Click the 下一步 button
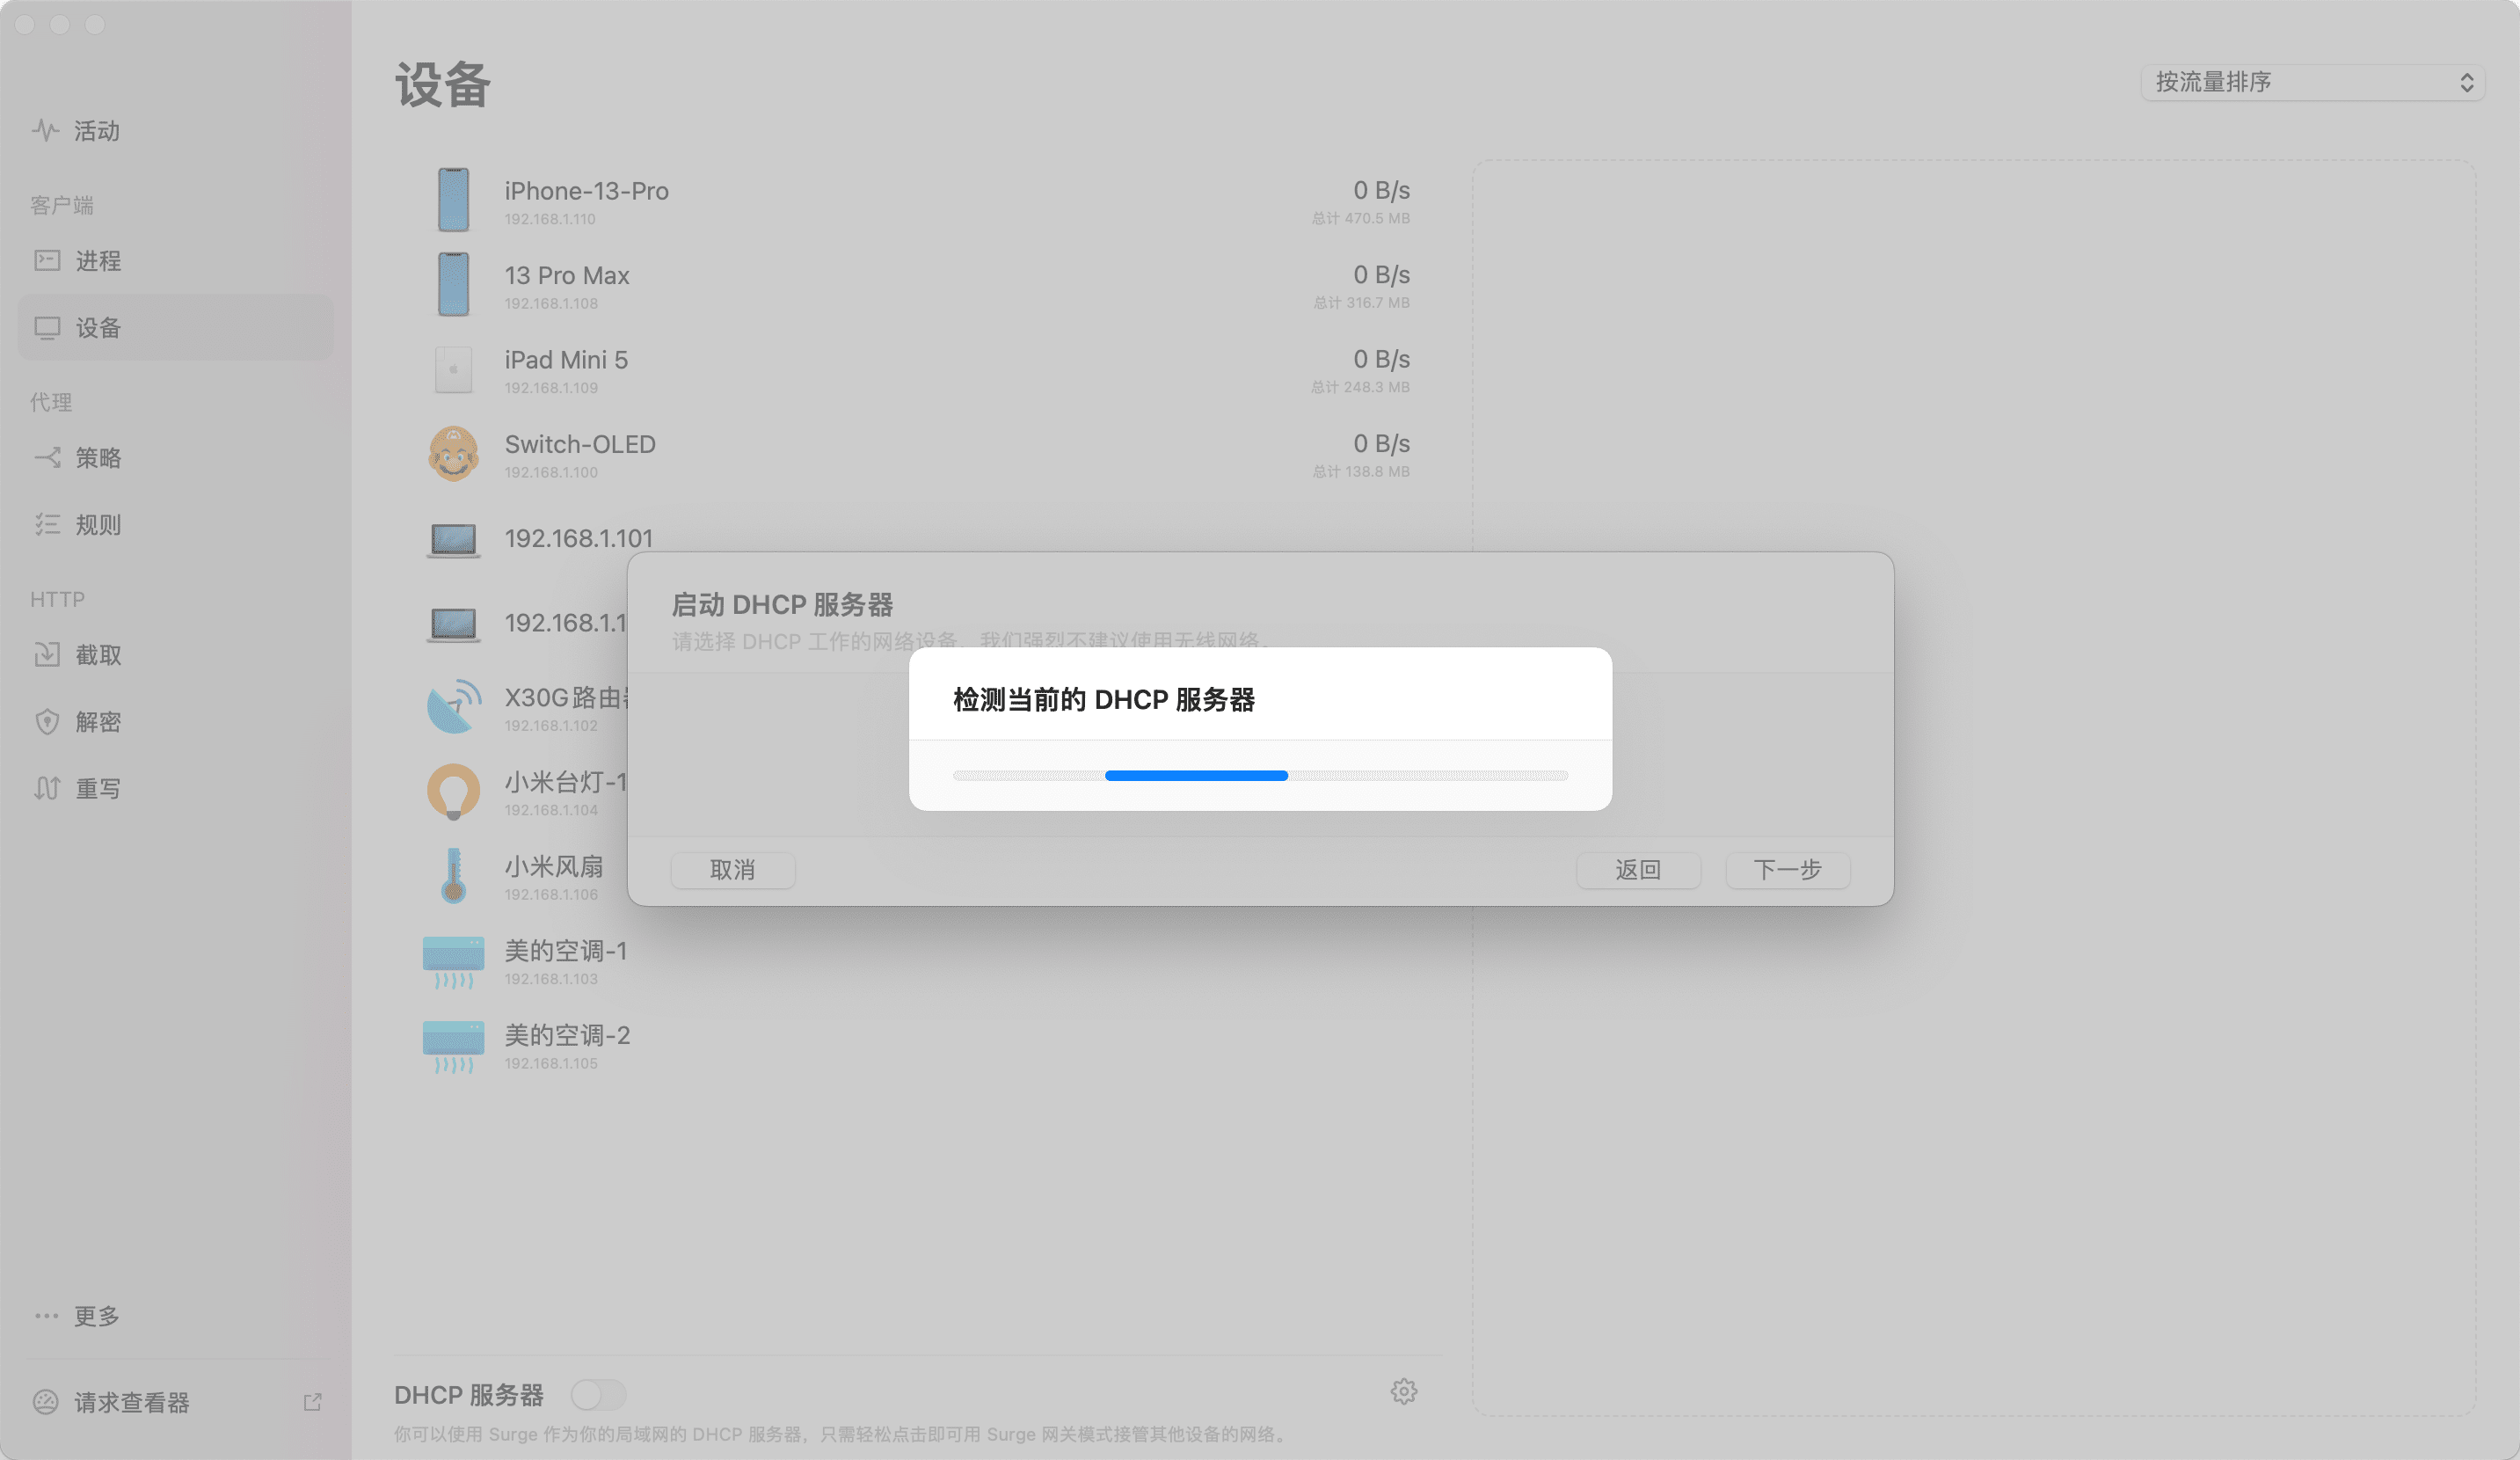This screenshot has width=2520, height=1460. [x=1787, y=869]
